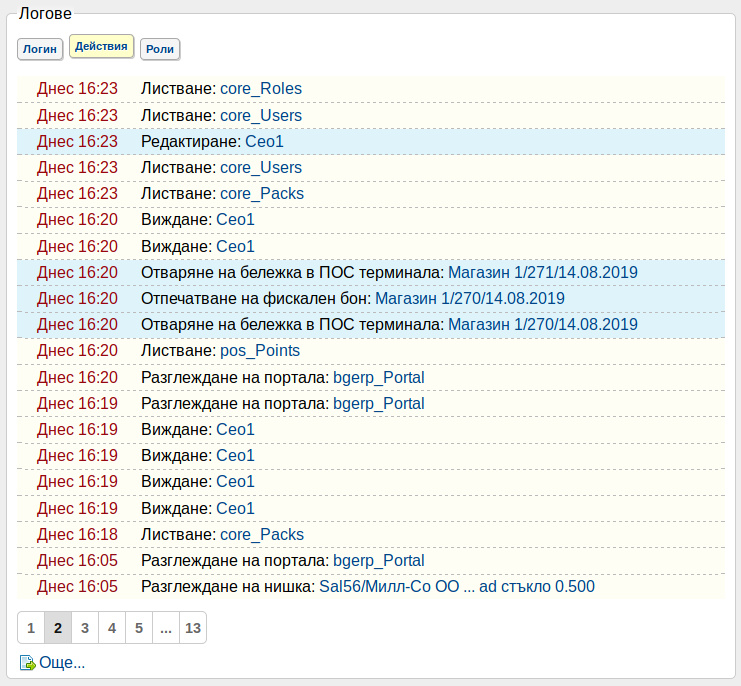Open fiscal receipt Магазин 1/270/14.08.2019 link
Viewport: 741px width, 686px height.
click(x=470, y=298)
